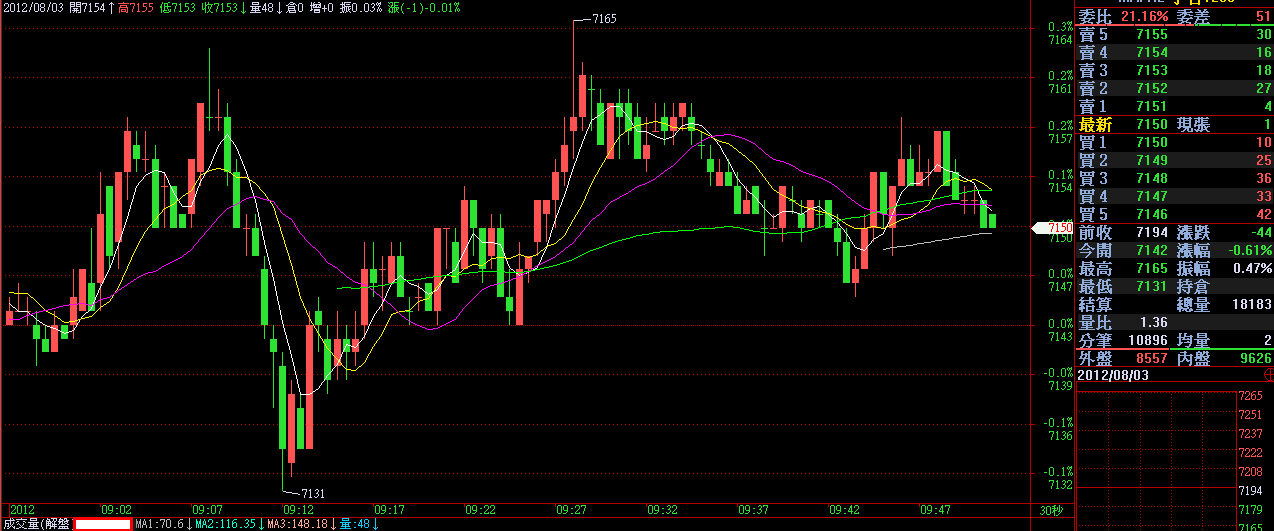
Task: Select the 買3 price 7148
Action: (1152, 178)
